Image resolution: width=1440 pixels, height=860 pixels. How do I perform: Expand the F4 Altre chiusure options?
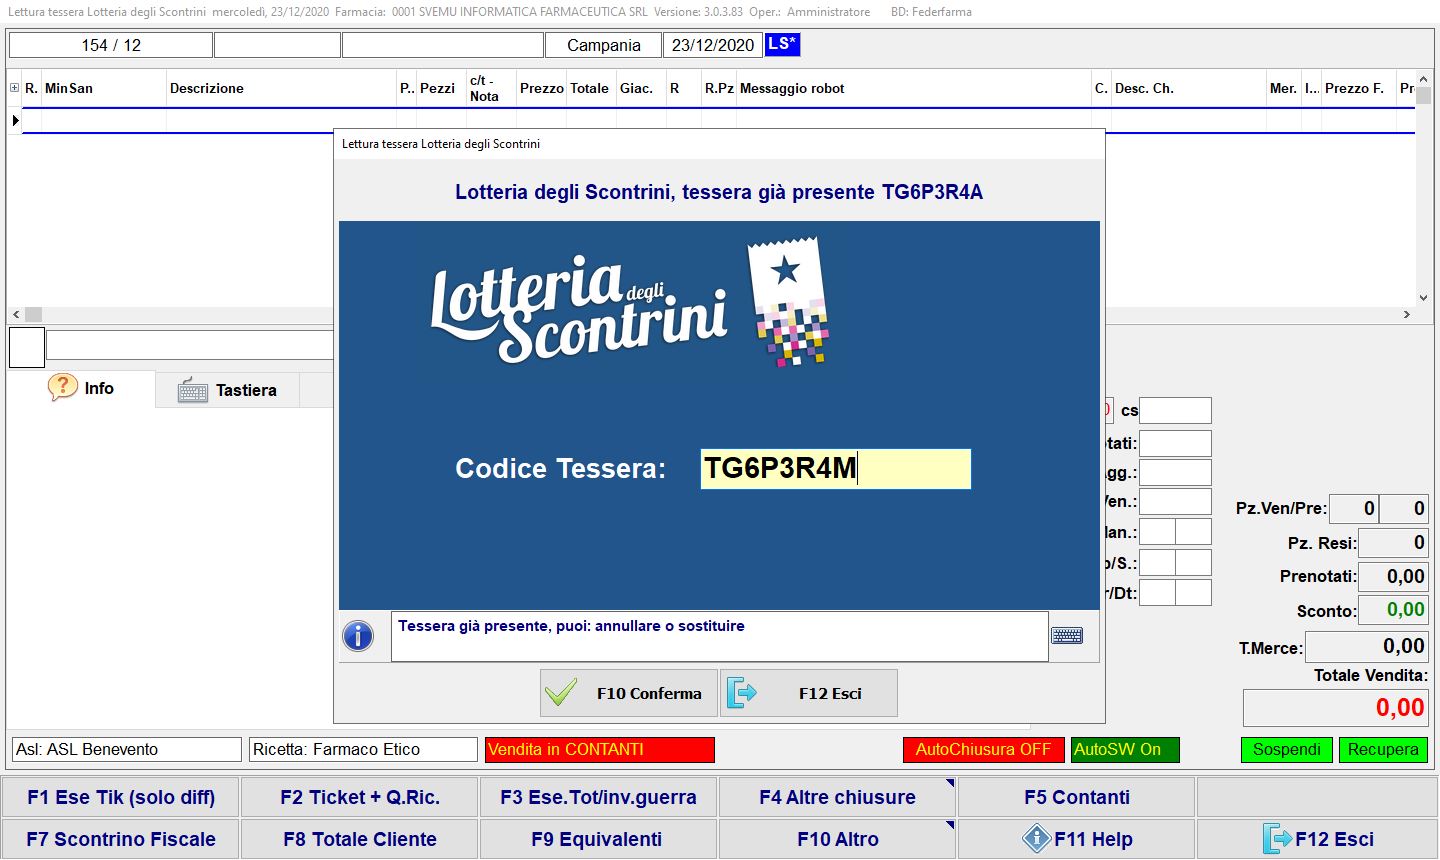837,797
